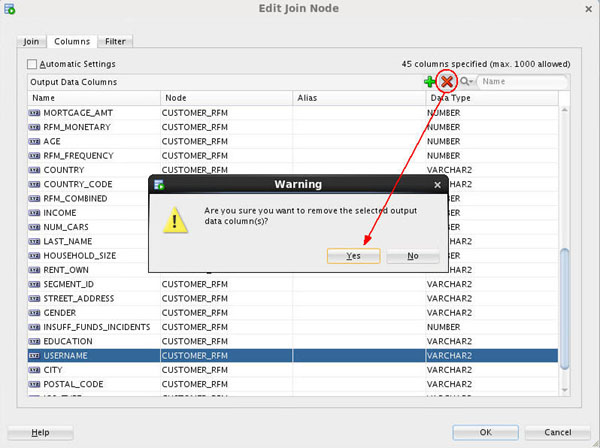
Task: Click the column icon beside STREET_ADDRESS
Action: tap(34, 298)
